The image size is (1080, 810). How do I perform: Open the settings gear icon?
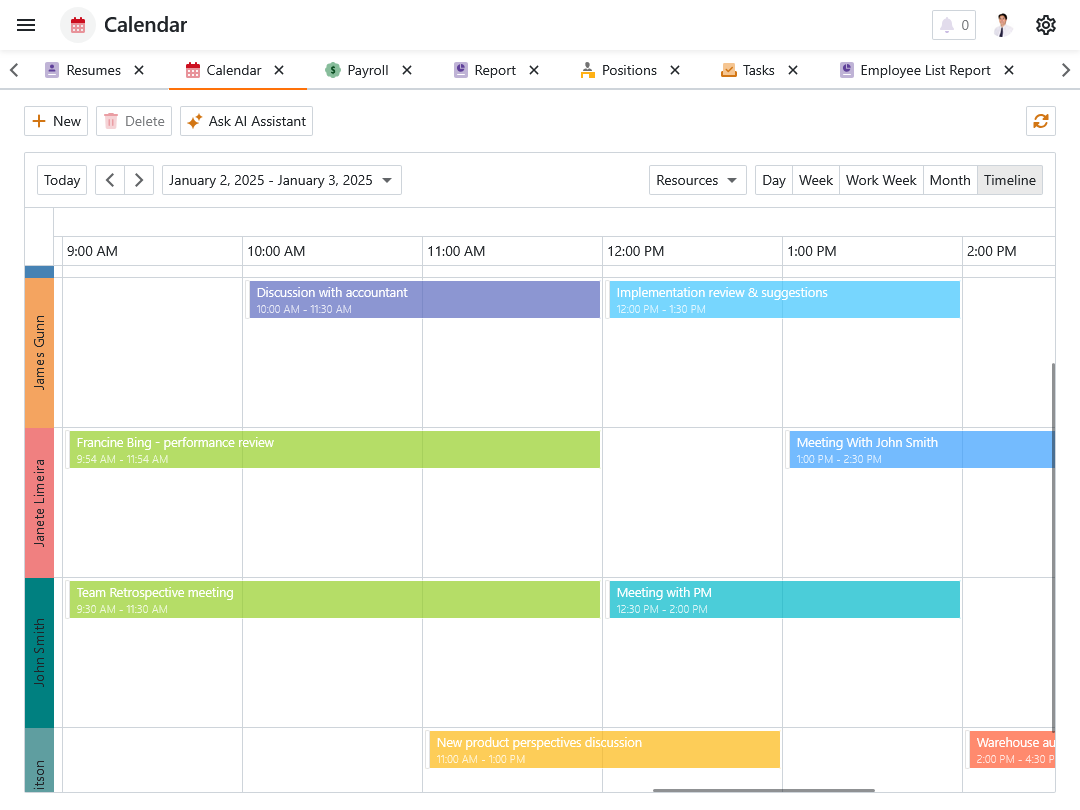(1045, 25)
